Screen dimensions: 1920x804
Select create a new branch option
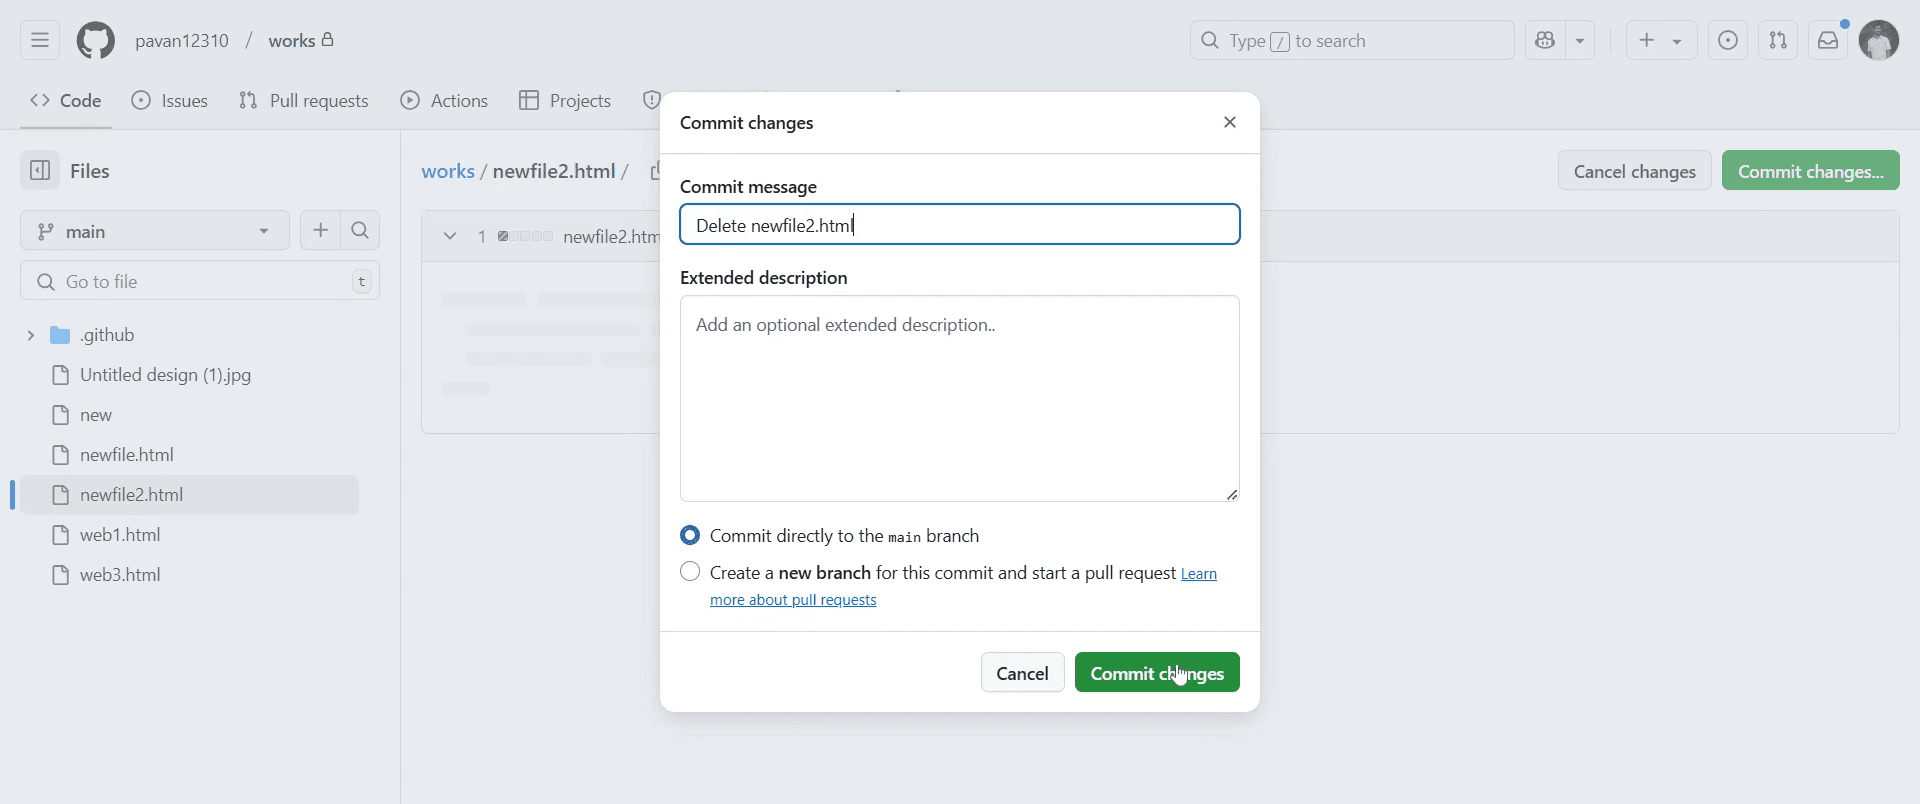(x=690, y=572)
